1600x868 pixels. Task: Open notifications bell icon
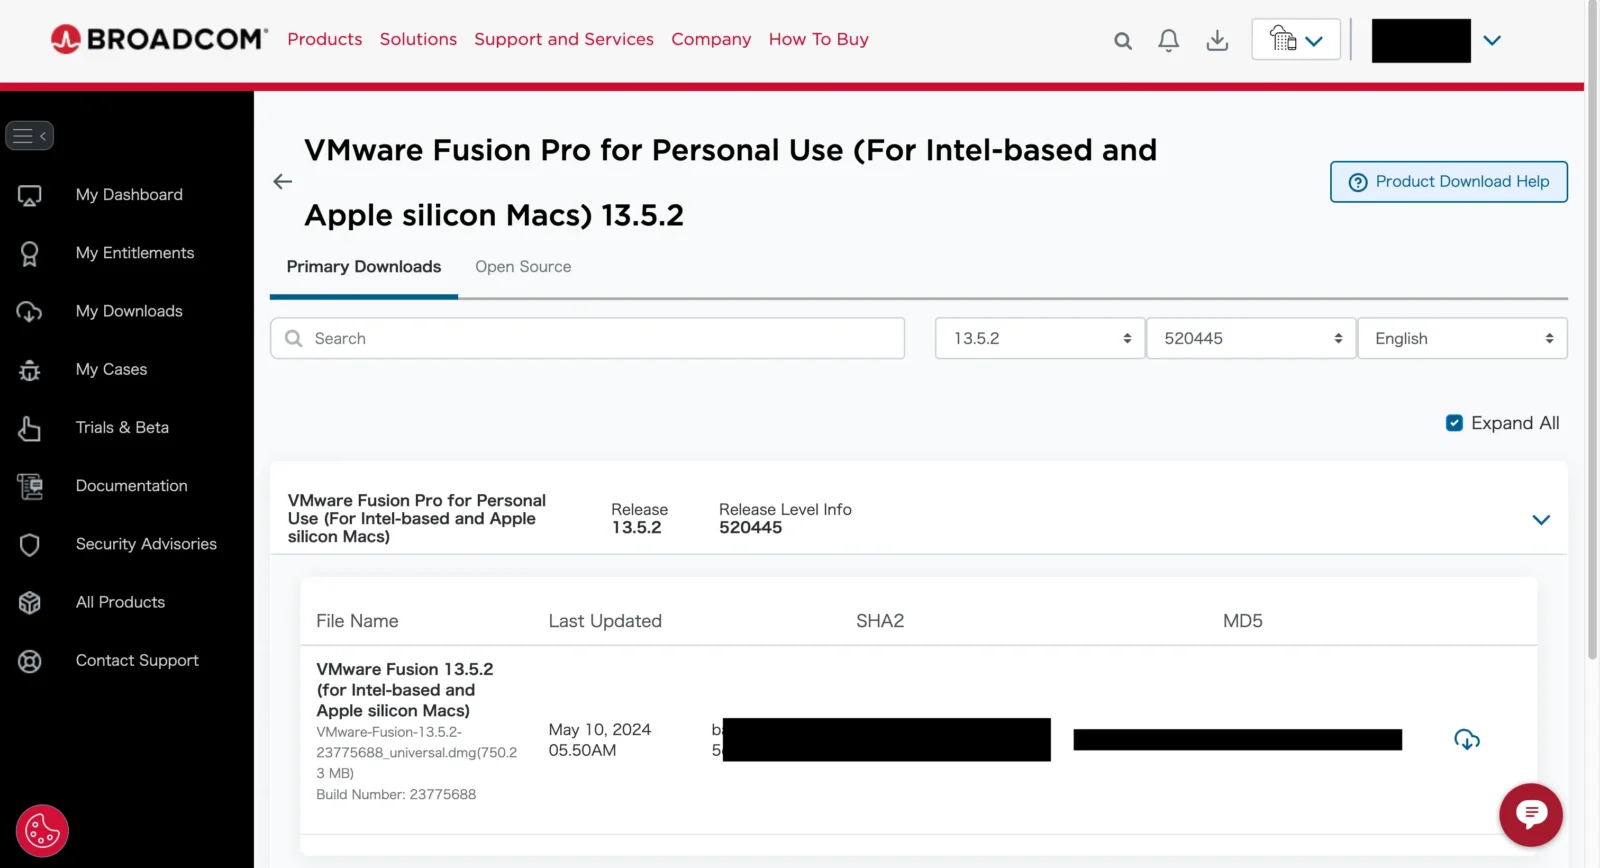click(1168, 40)
